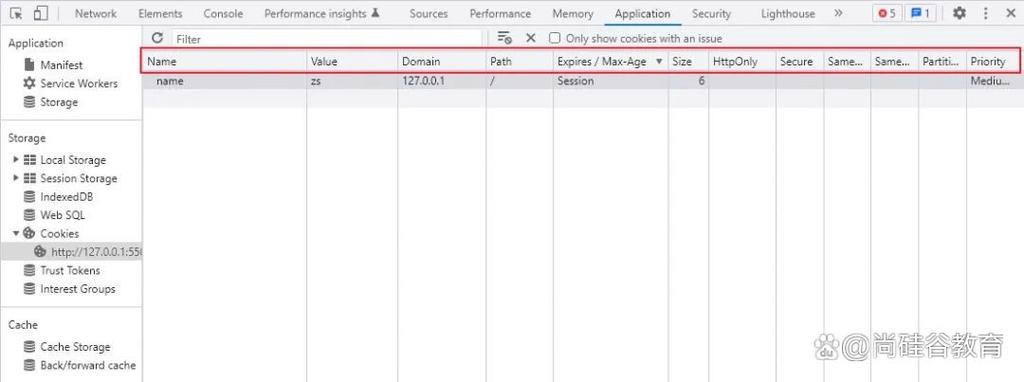Switch to the Memory tab

(573, 13)
